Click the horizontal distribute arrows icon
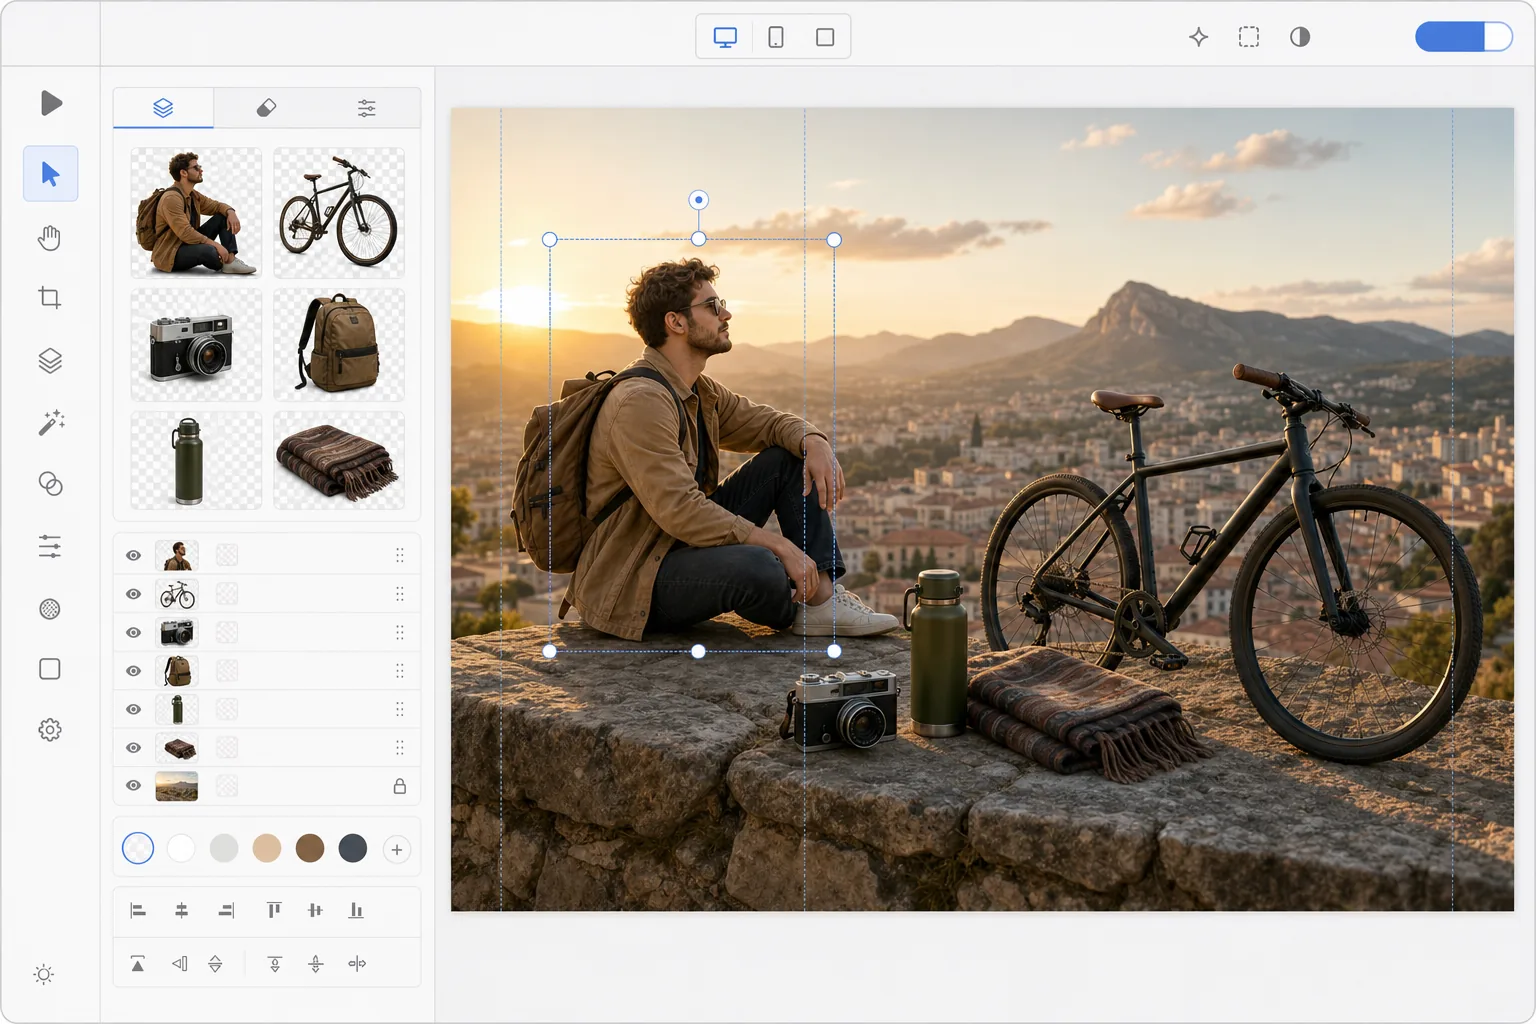The height and width of the screenshot is (1024, 1536). pos(357,964)
